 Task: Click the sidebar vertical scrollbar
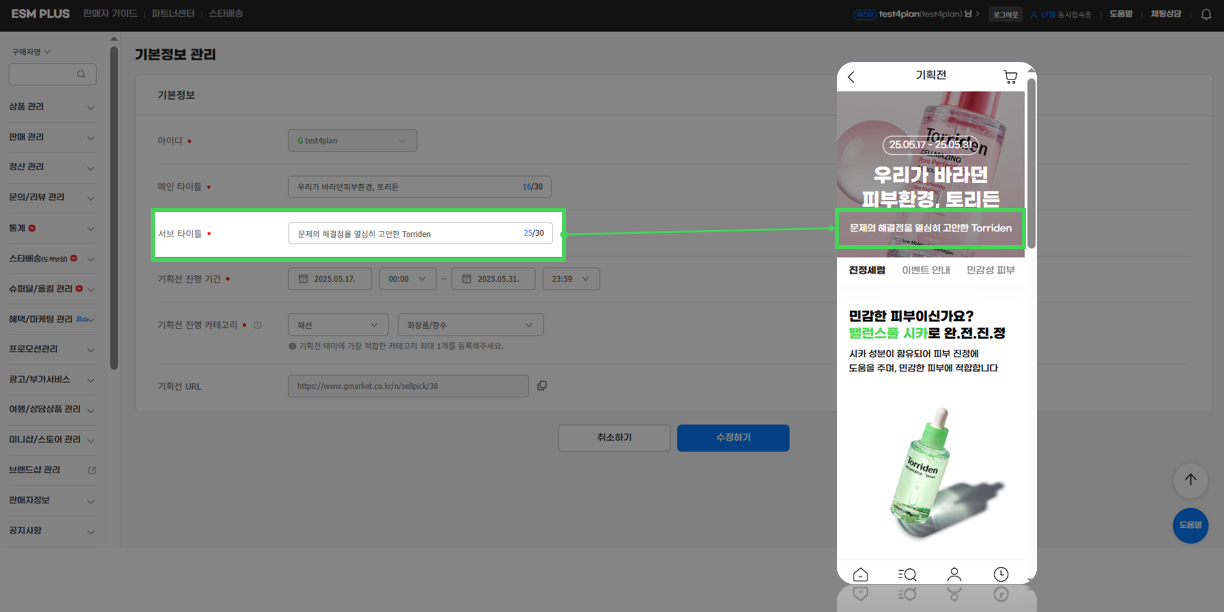(x=114, y=207)
